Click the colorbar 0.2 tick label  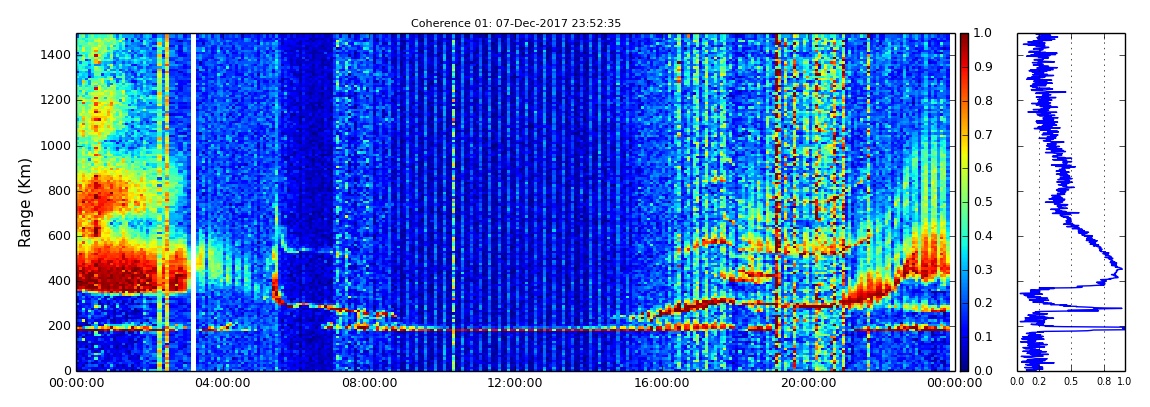tap(981, 303)
